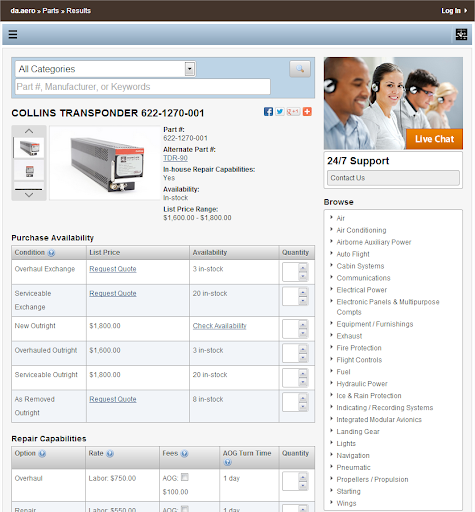Tick the AOG checkbox in Repair row
475x512 pixels.
[185, 509]
